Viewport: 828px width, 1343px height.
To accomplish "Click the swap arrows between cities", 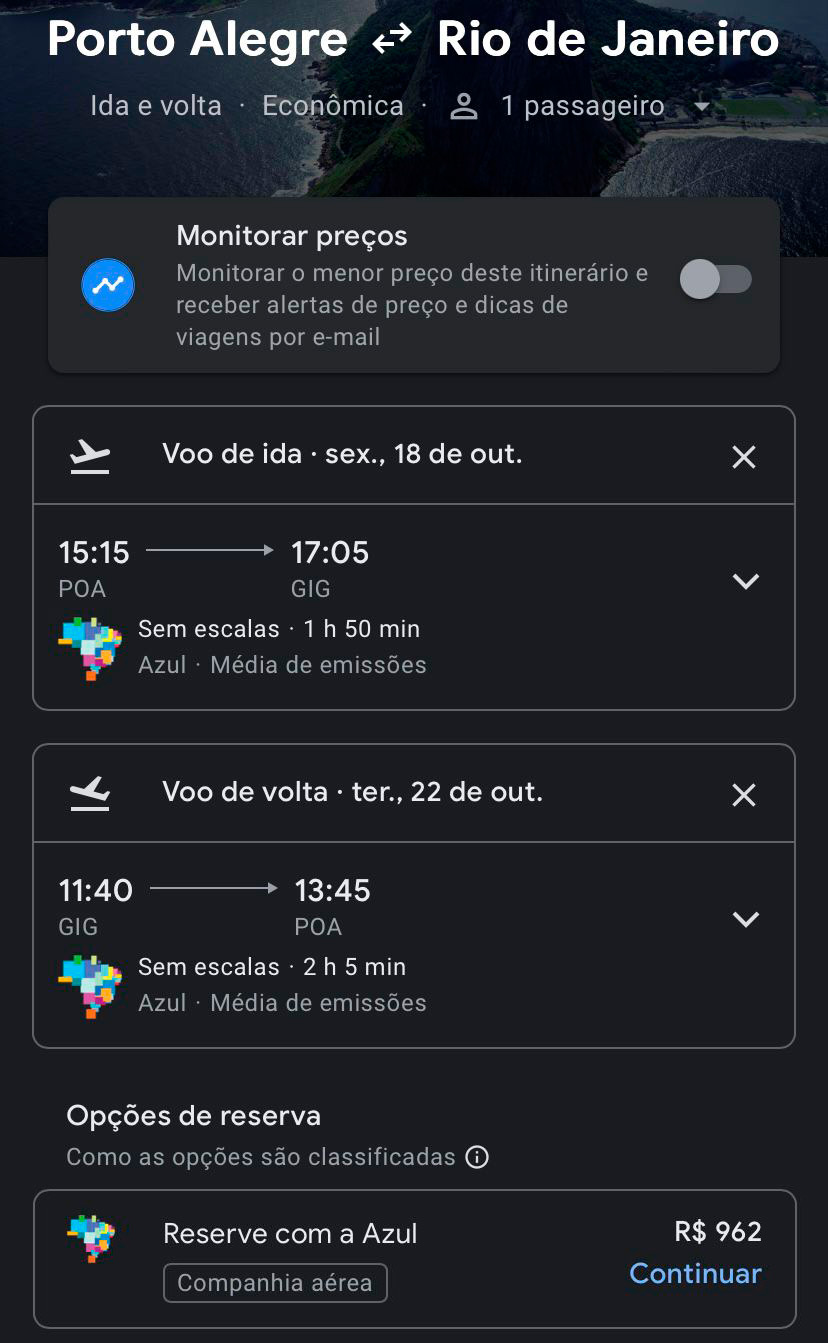I will pyautogui.click(x=392, y=40).
